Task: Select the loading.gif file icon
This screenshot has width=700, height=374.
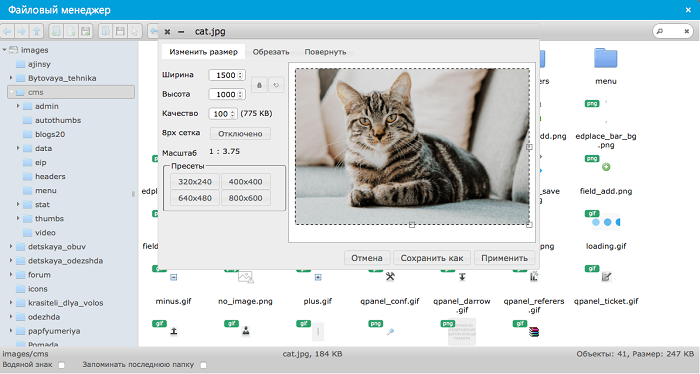Action: pyautogui.click(x=606, y=222)
